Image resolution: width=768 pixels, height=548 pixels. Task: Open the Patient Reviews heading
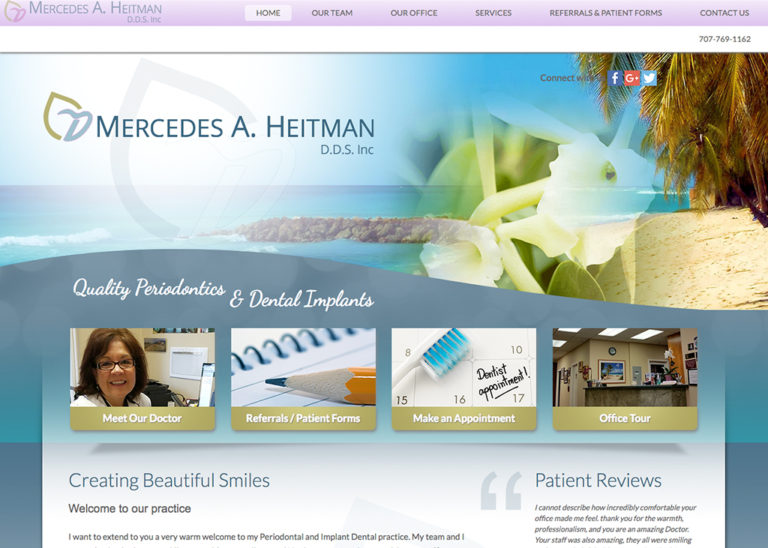(598, 480)
